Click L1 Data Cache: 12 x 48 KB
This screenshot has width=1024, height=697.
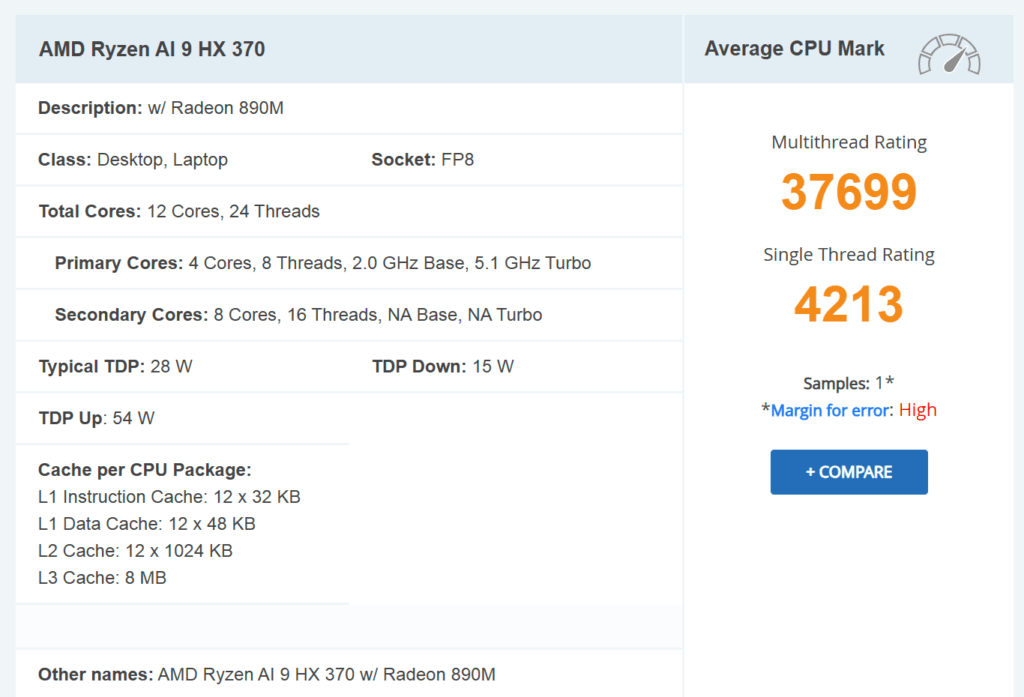pyautogui.click(x=147, y=524)
